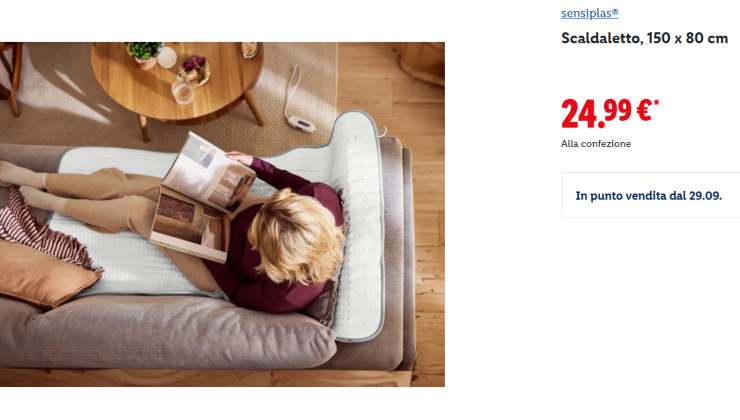This screenshot has height=420, width=740.
Task: Open the product photo of the heating blanket
Action: click(x=222, y=214)
